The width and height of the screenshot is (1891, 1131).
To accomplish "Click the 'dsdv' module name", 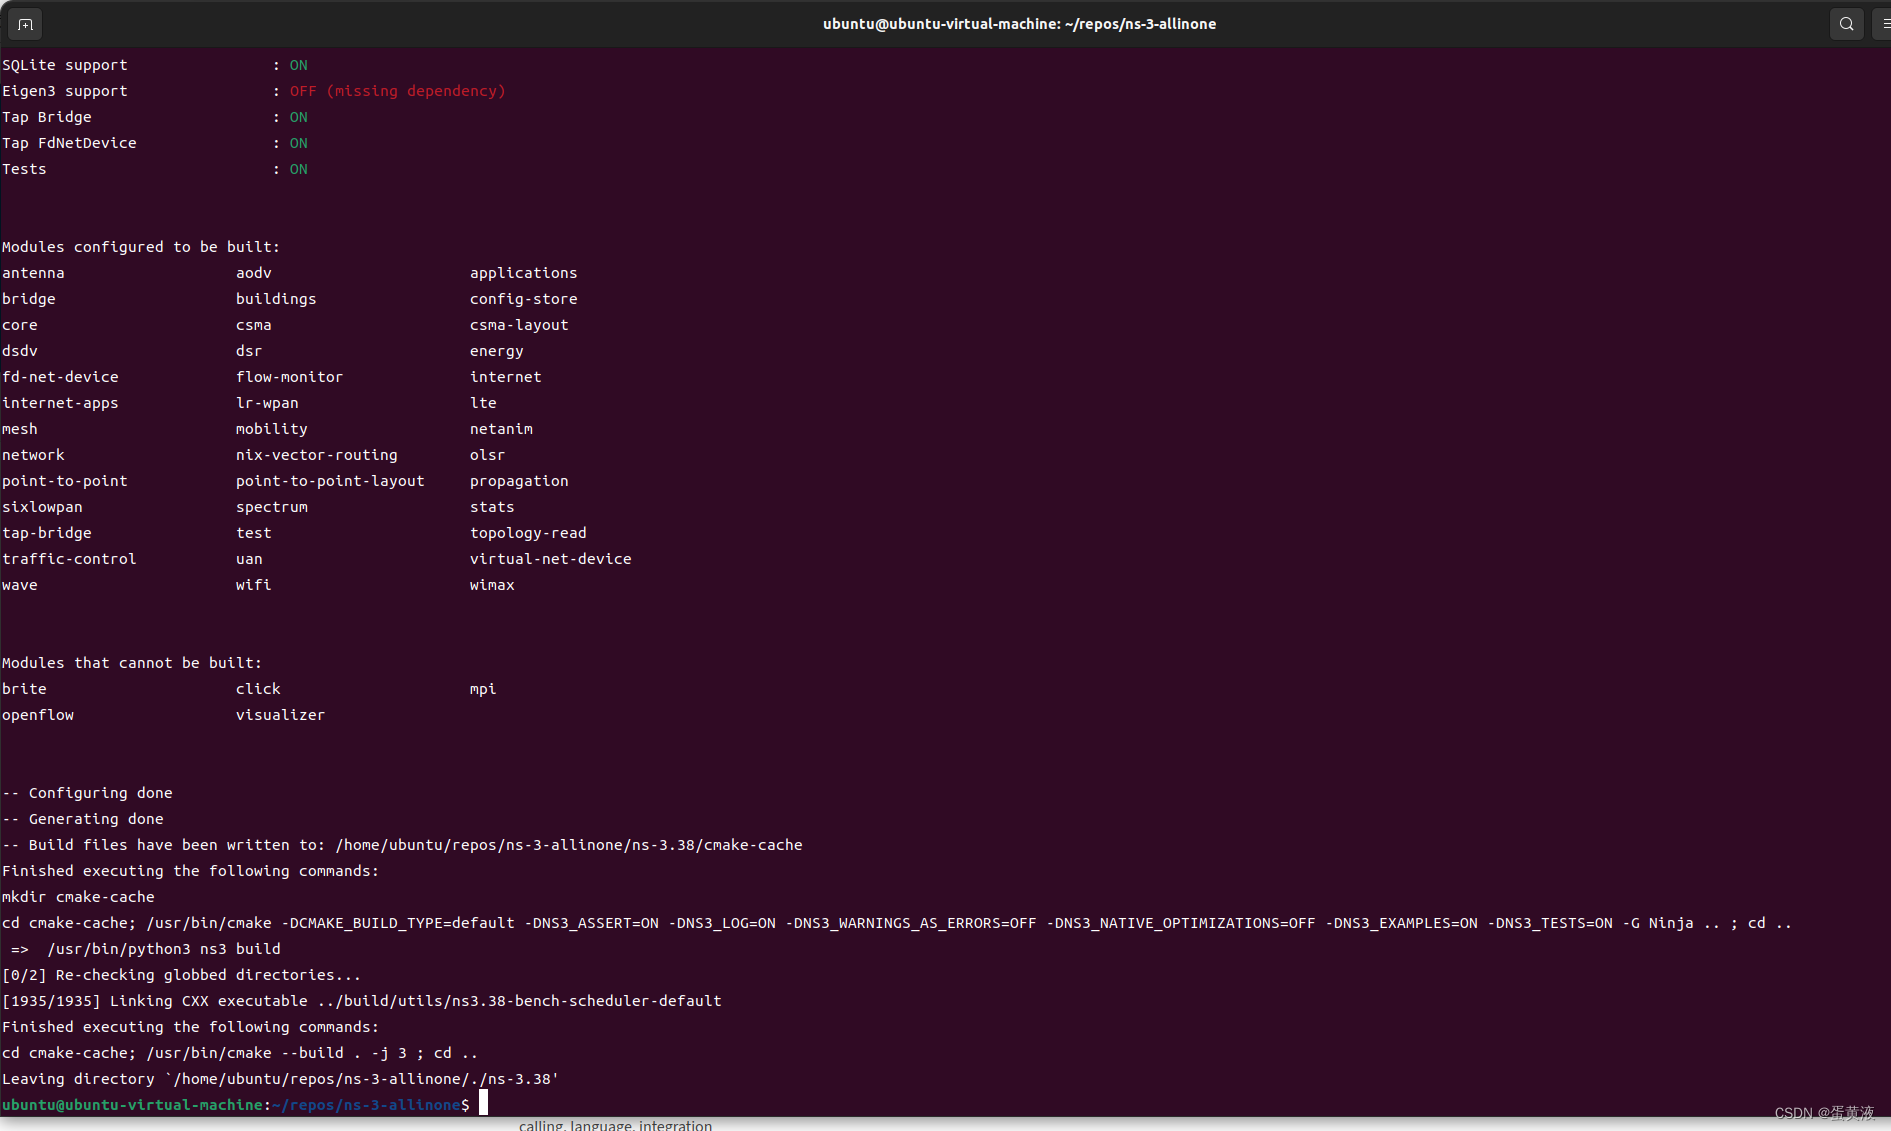I will (x=20, y=351).
